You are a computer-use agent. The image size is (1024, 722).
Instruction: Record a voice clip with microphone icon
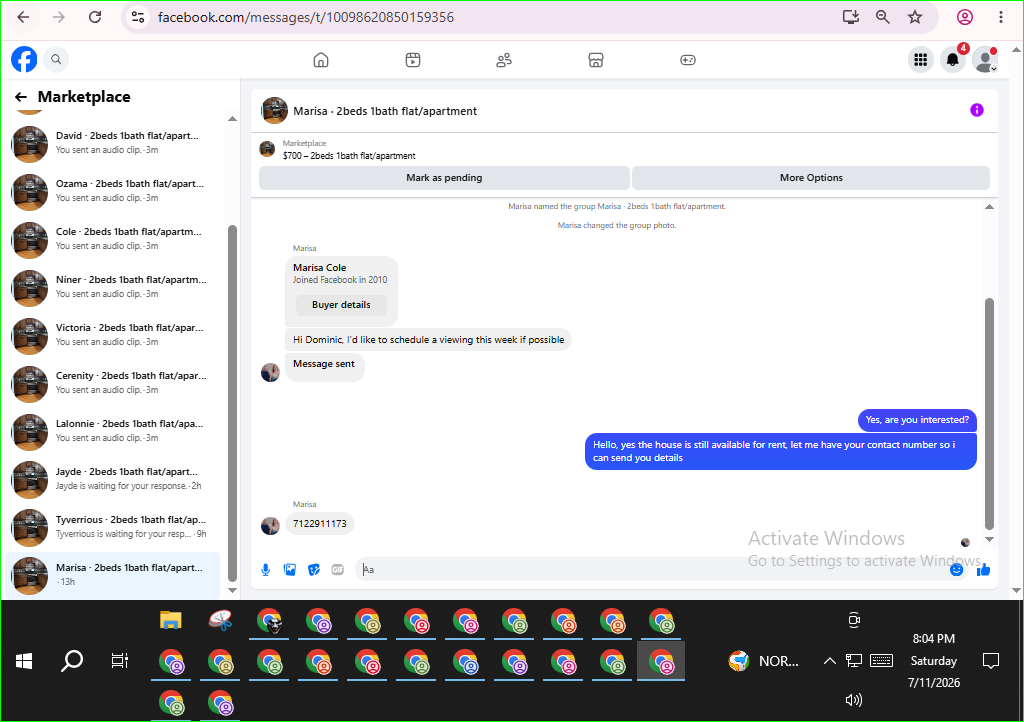coord(266,570)
